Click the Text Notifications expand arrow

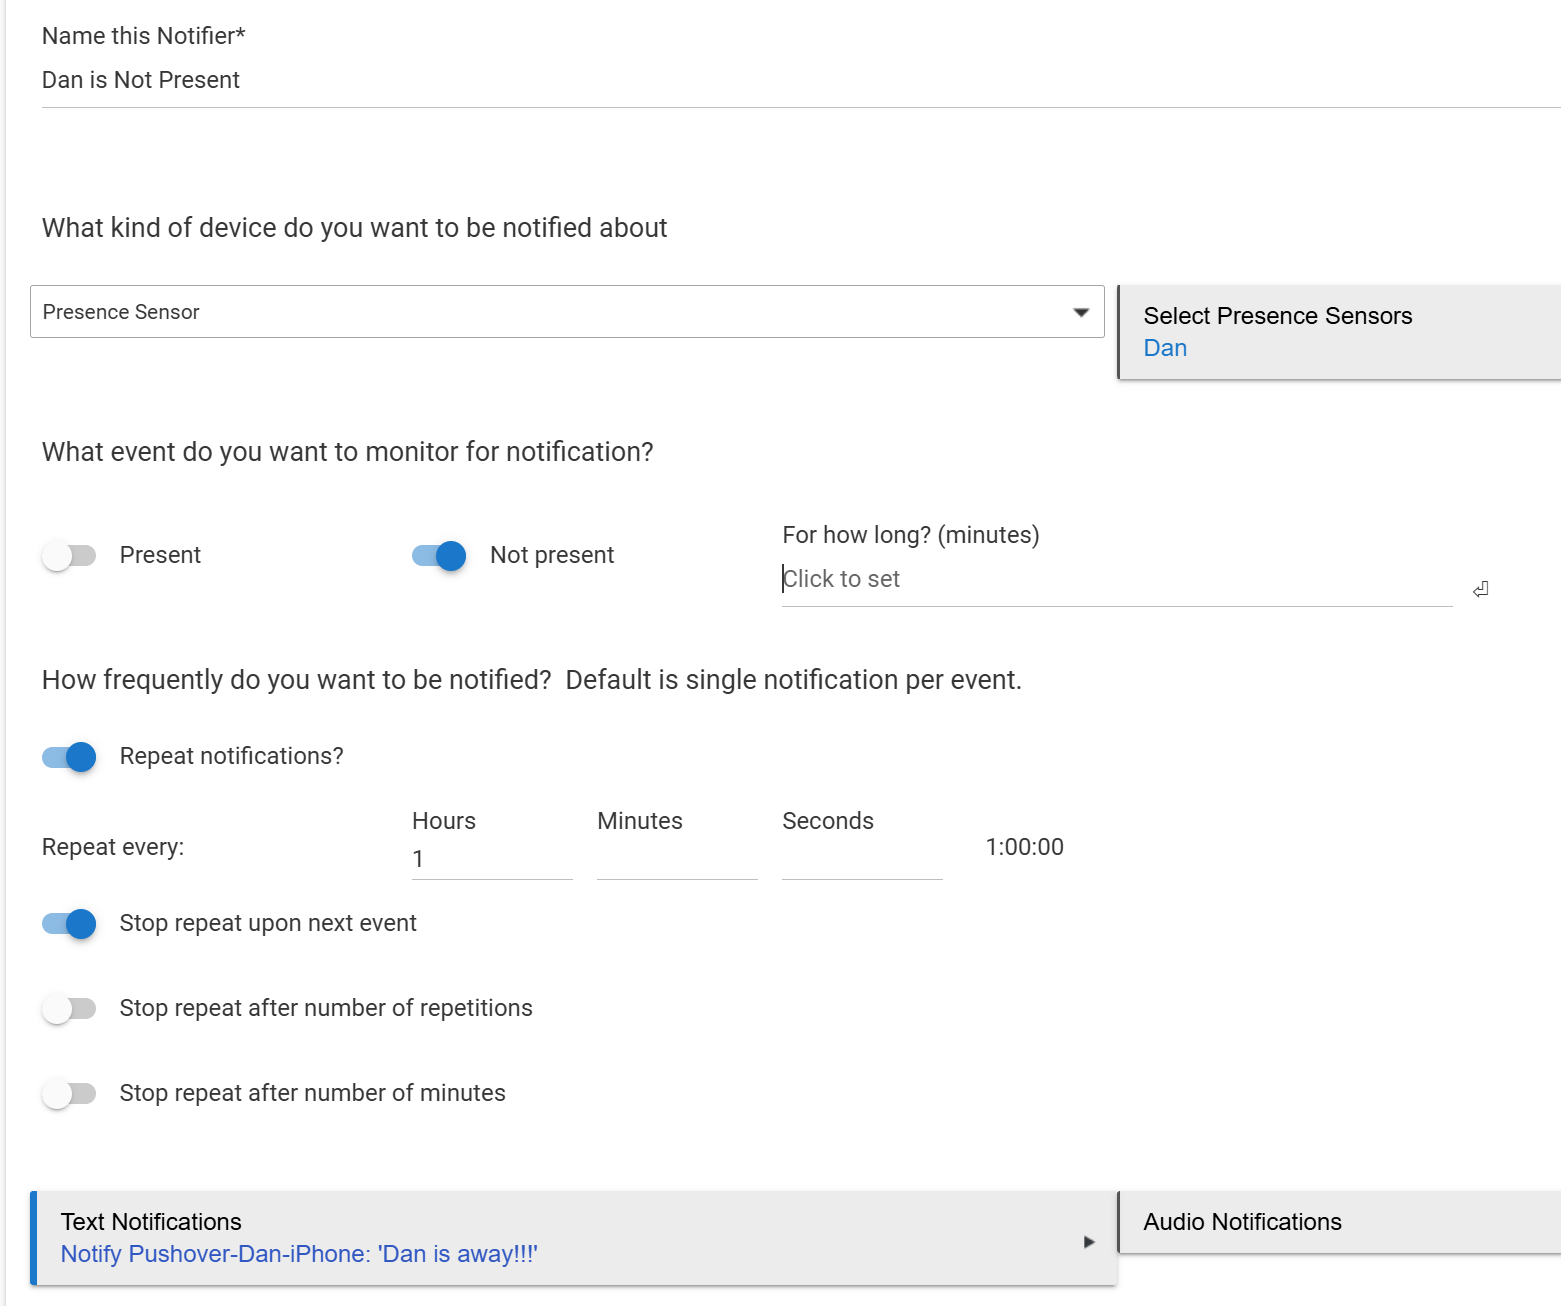point(1089,1242)
